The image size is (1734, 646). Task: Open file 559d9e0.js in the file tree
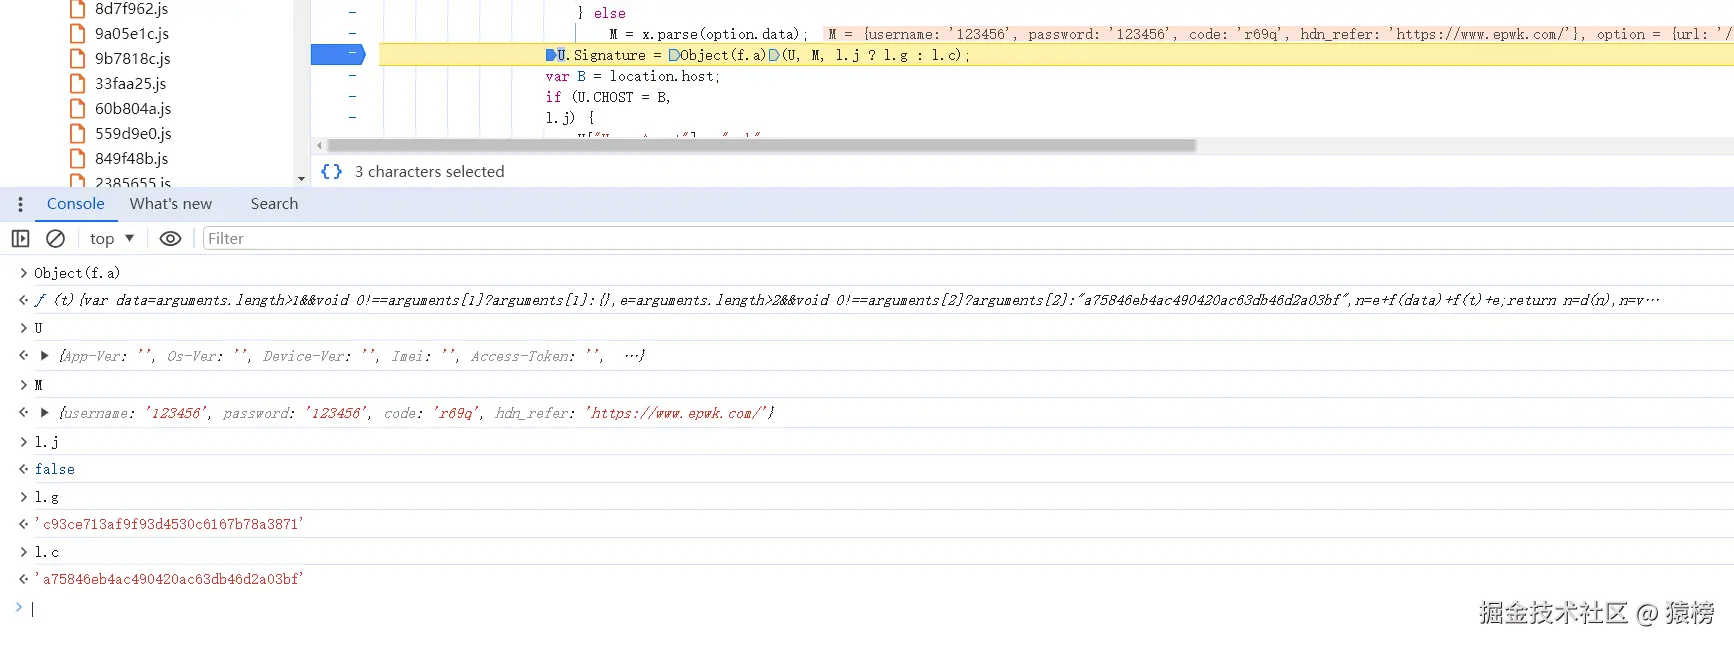(133, 133)
